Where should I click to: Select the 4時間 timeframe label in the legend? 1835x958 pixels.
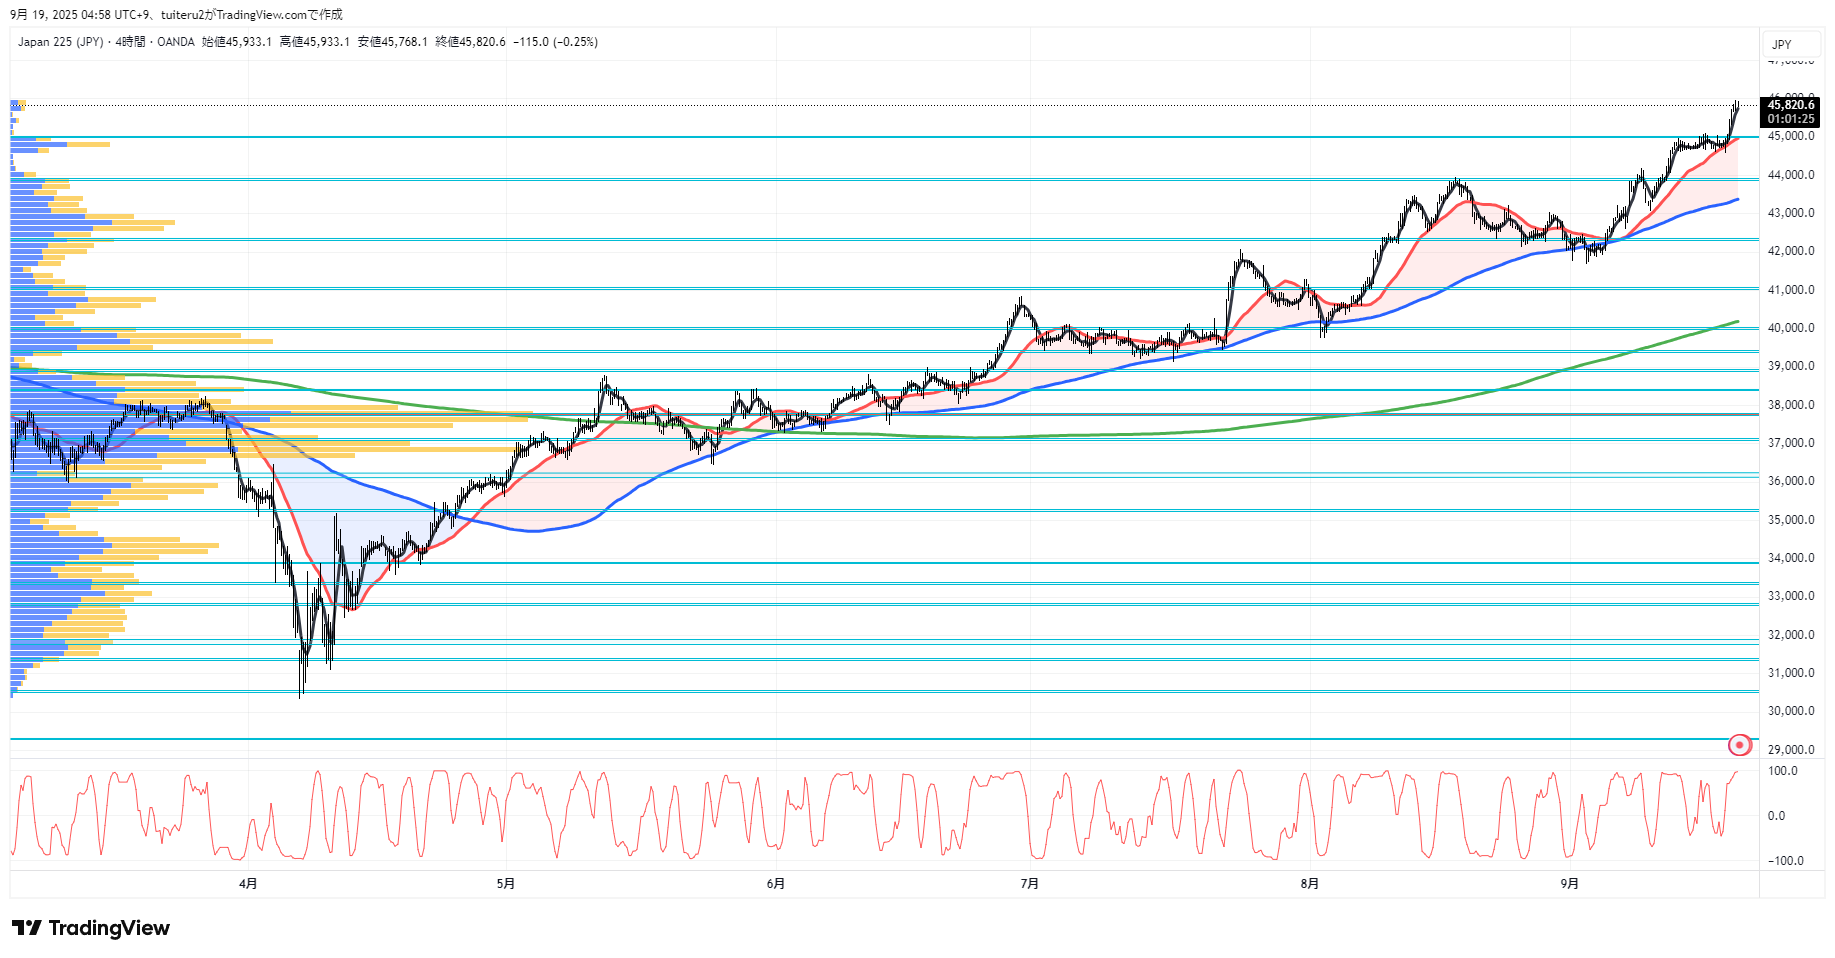[x=130, y=42]
